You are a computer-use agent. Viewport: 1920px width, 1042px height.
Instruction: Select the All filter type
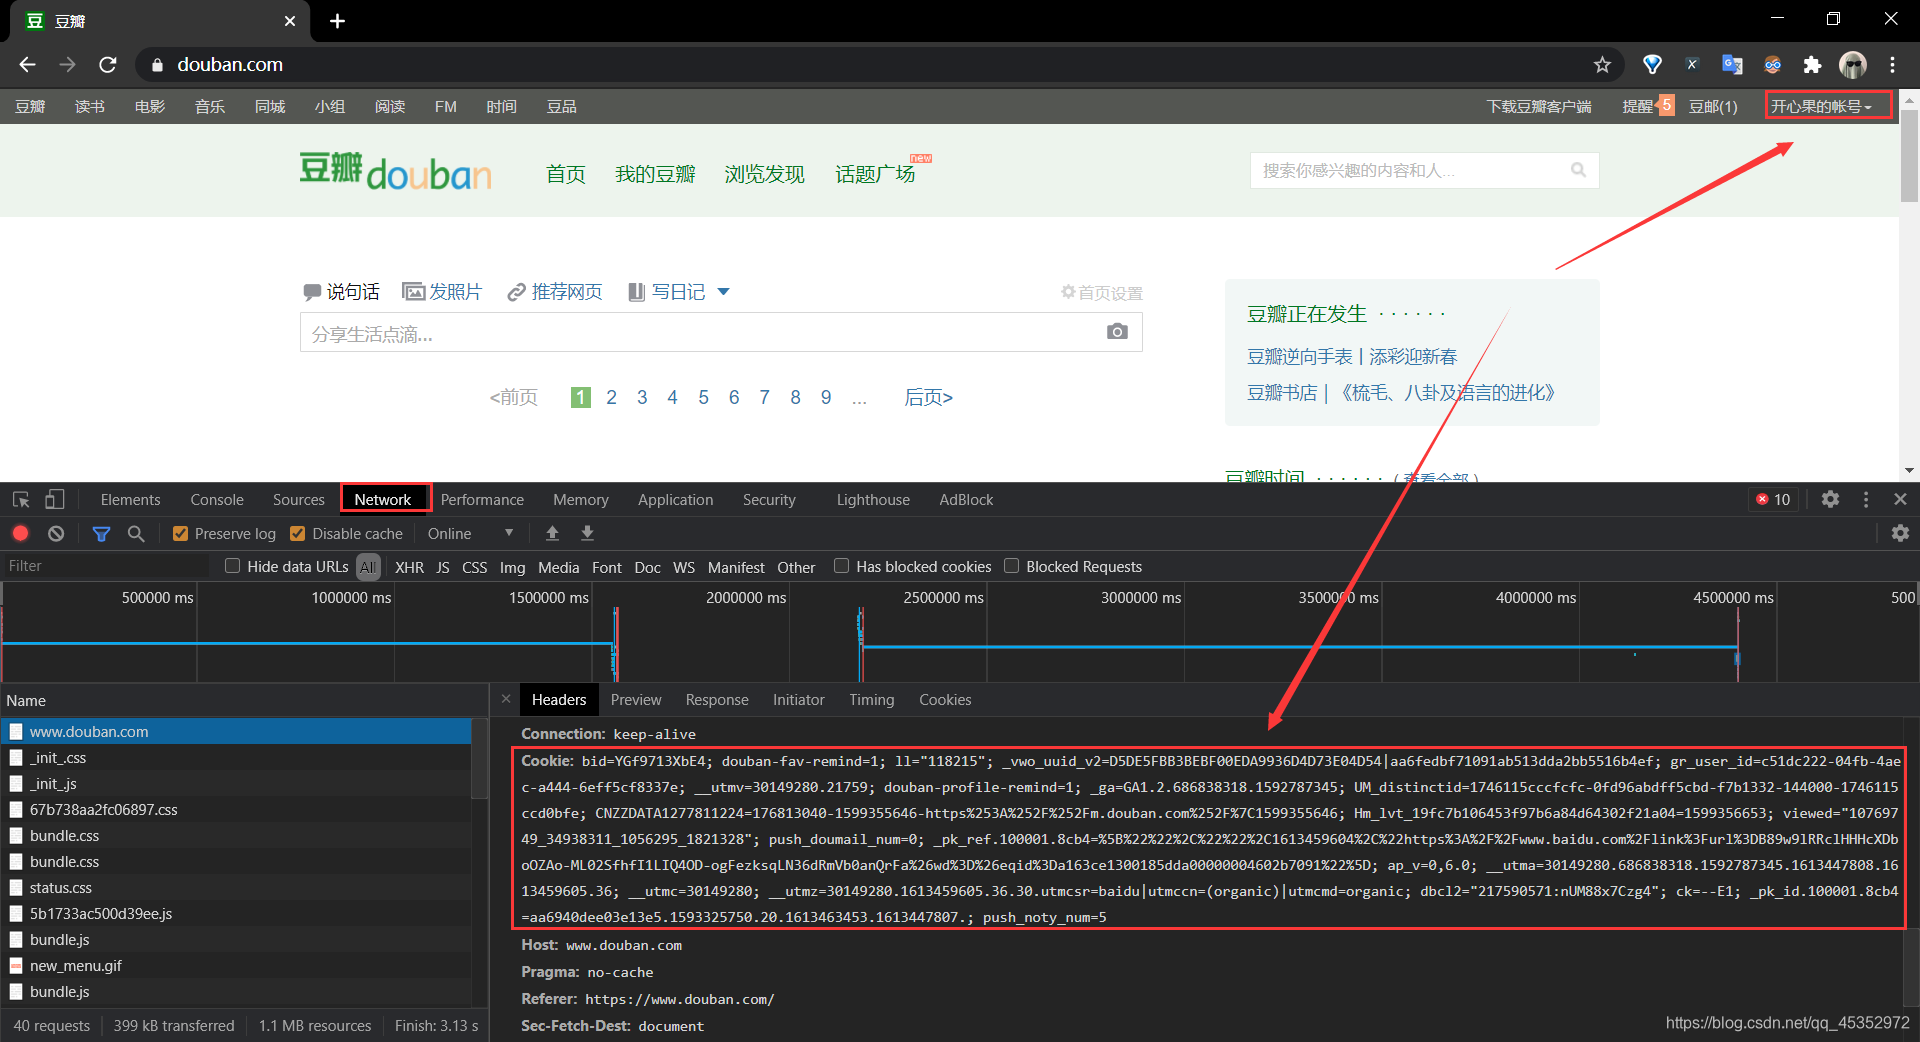pyautogui.click(x=368, y=567)
